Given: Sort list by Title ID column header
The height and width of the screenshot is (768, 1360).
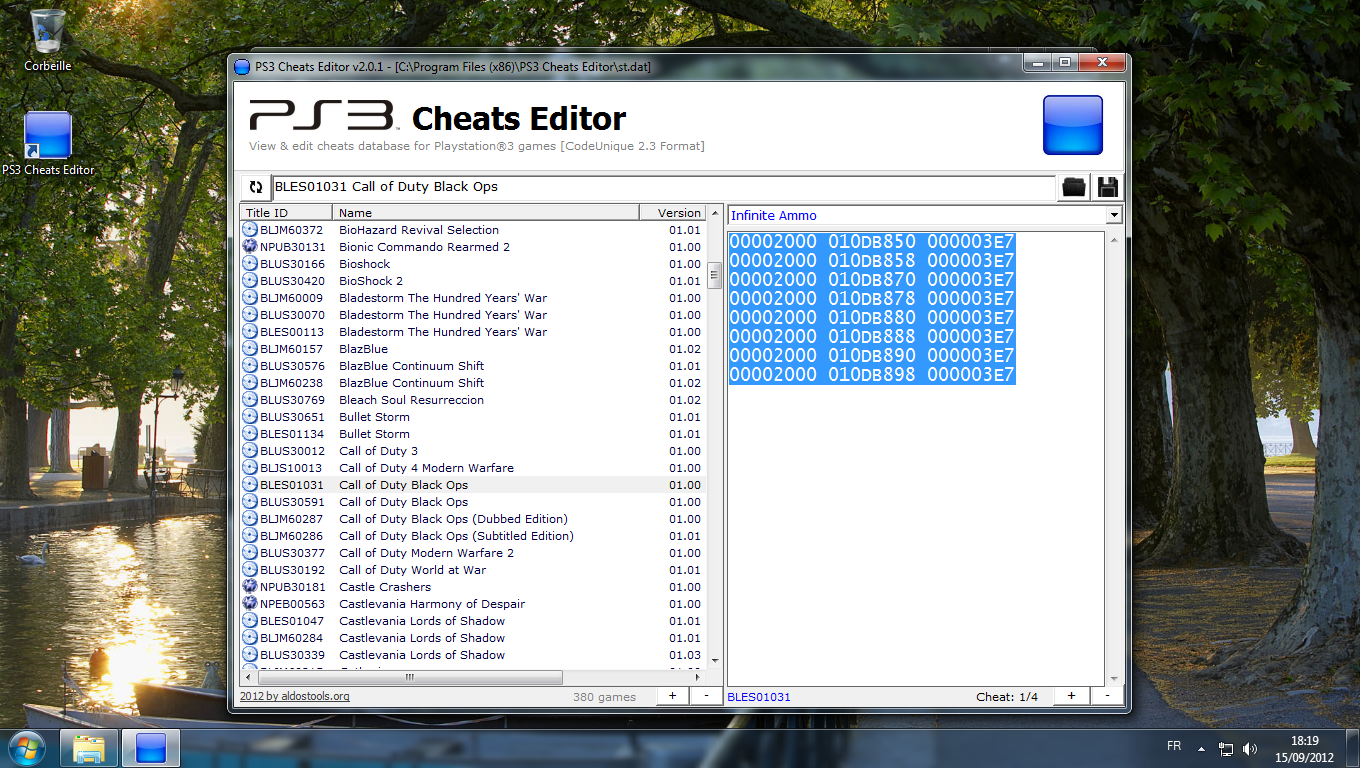Looking at the screenshot, I should [286, 213].
